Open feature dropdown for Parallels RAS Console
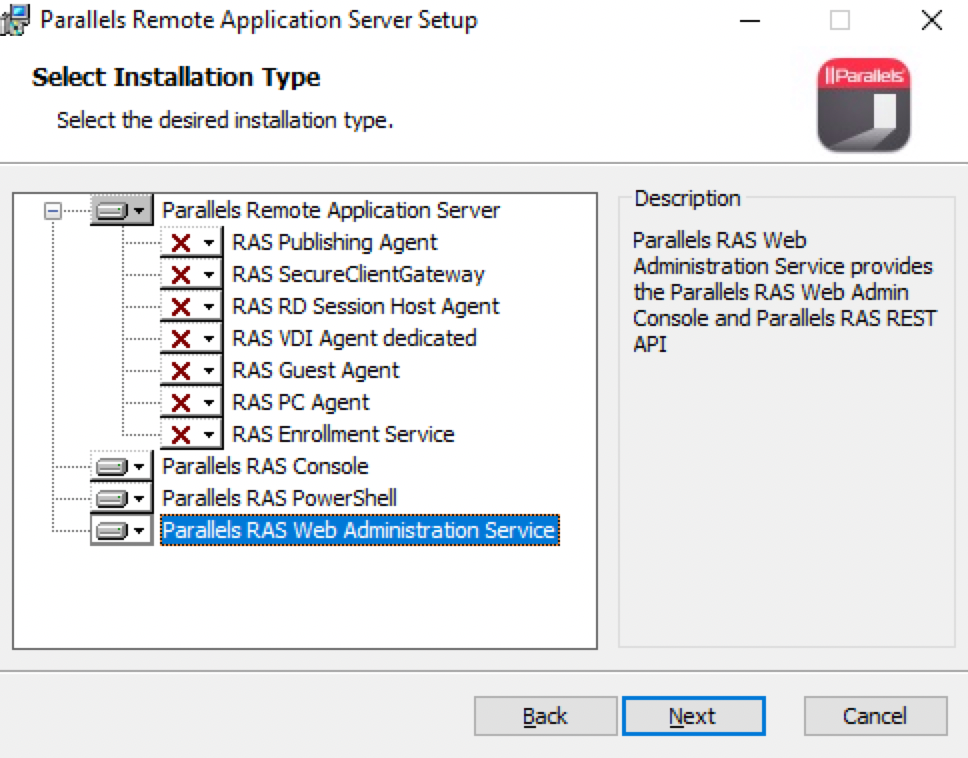The width and height of the screenshot is (968, 758). click(122, 467)
